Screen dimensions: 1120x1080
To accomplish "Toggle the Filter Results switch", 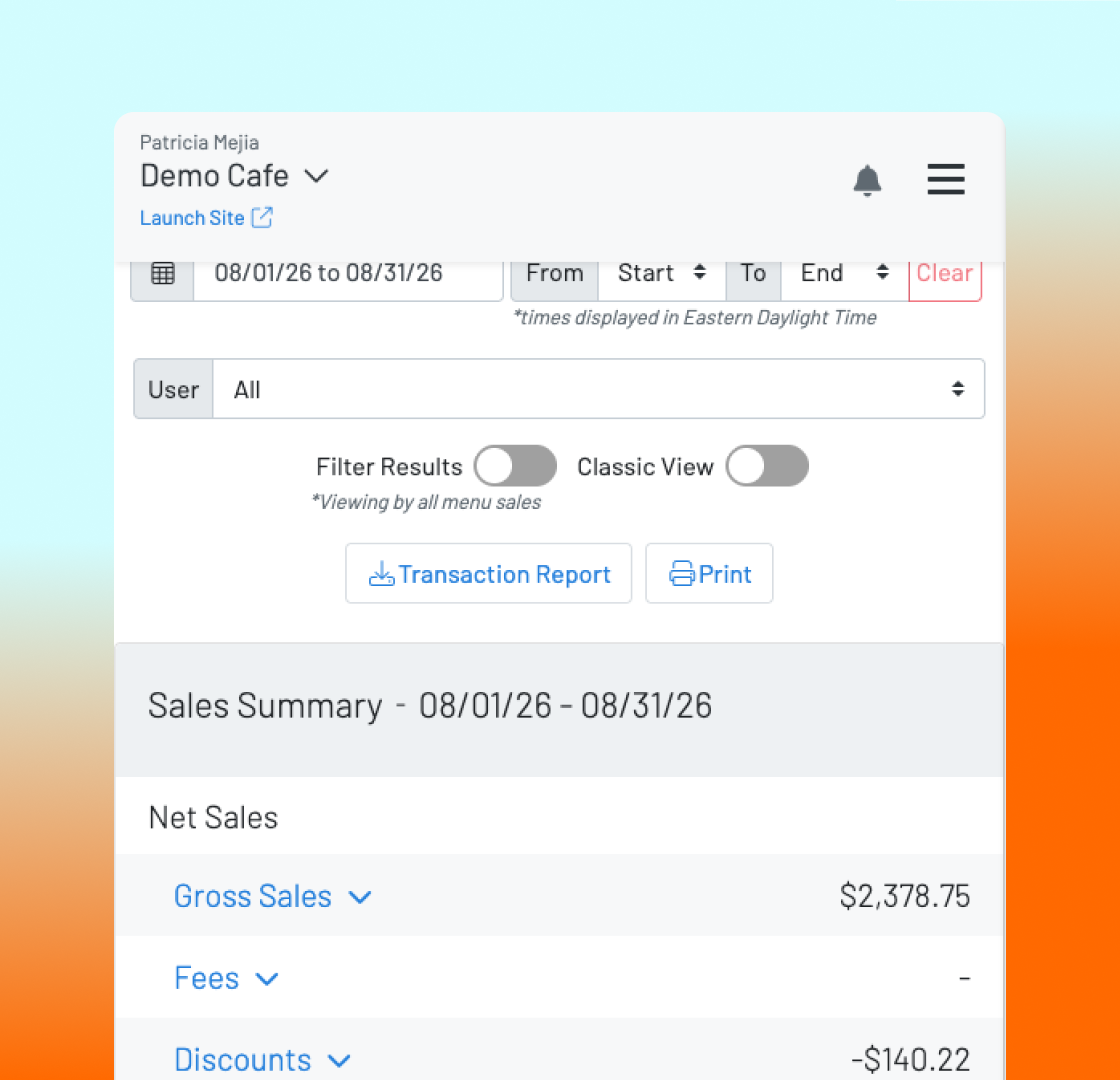I will [x=515, y=466].
